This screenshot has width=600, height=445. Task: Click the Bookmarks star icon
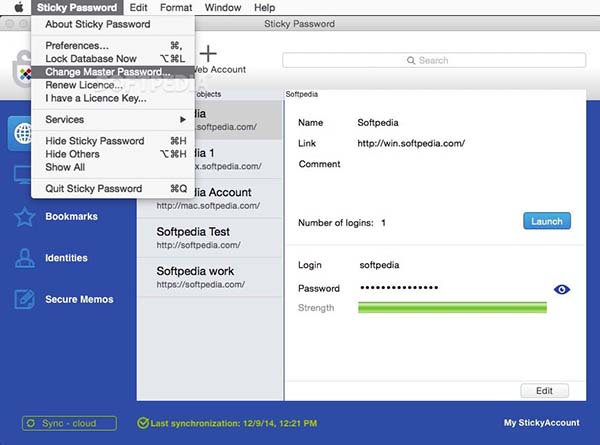click(24, 217)
